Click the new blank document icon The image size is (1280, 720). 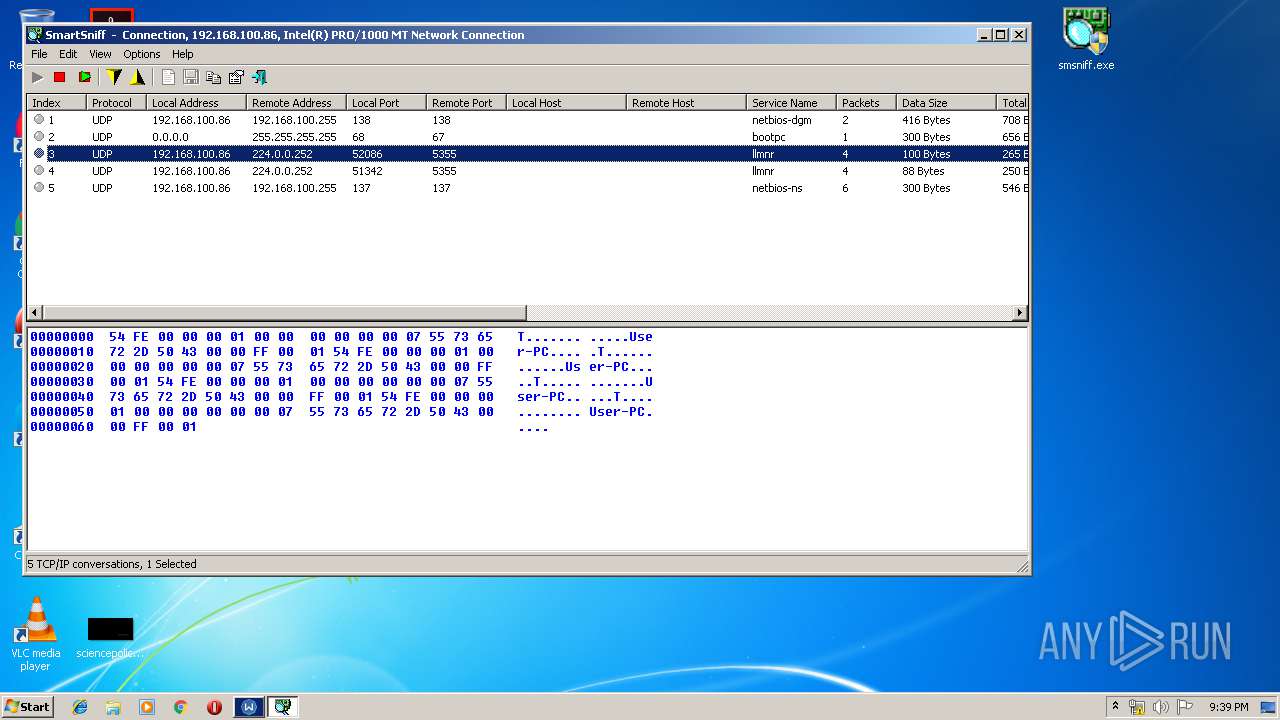[x=168, y=77]
